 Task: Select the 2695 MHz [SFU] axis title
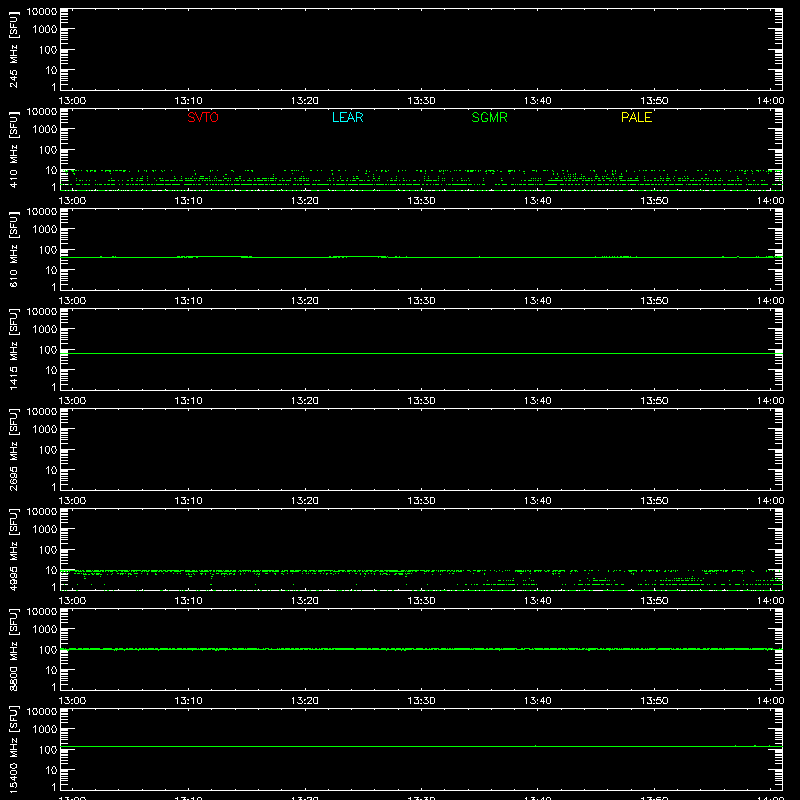coord(14,449)
